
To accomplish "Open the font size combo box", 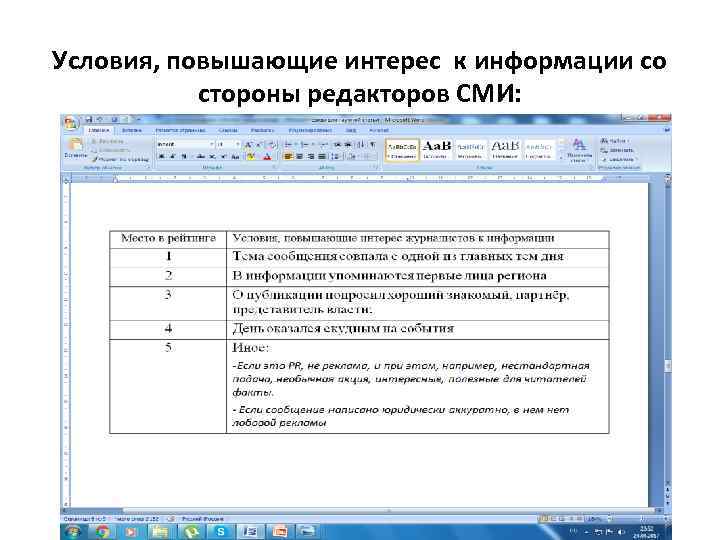I will tap(228, 144).
